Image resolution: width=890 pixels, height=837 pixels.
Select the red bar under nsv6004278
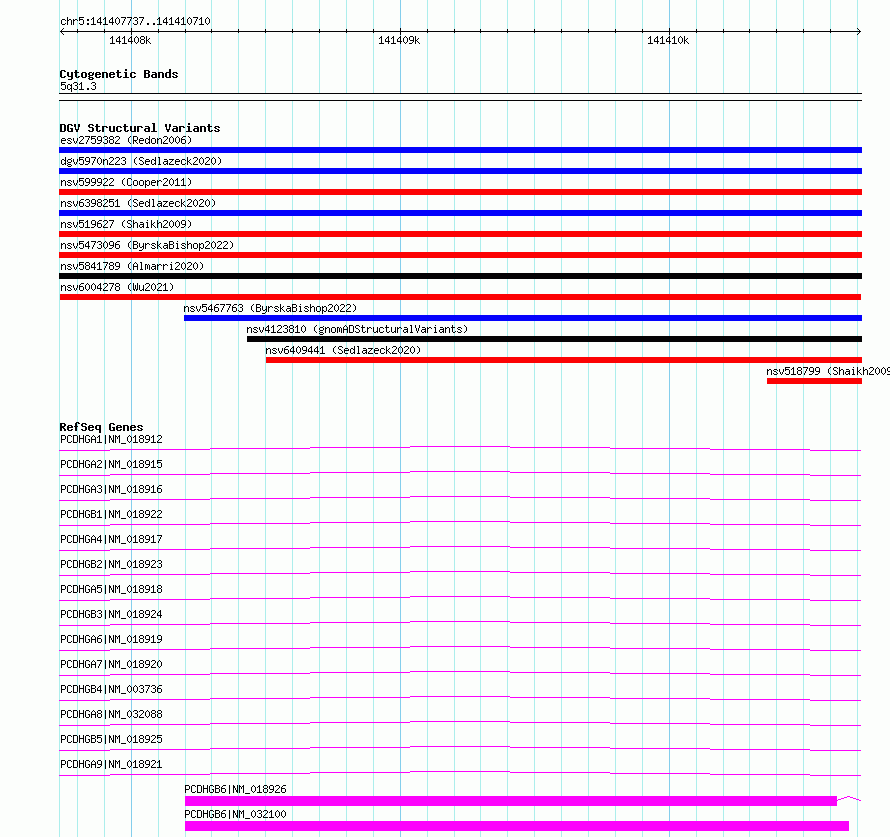coord(460,297)
